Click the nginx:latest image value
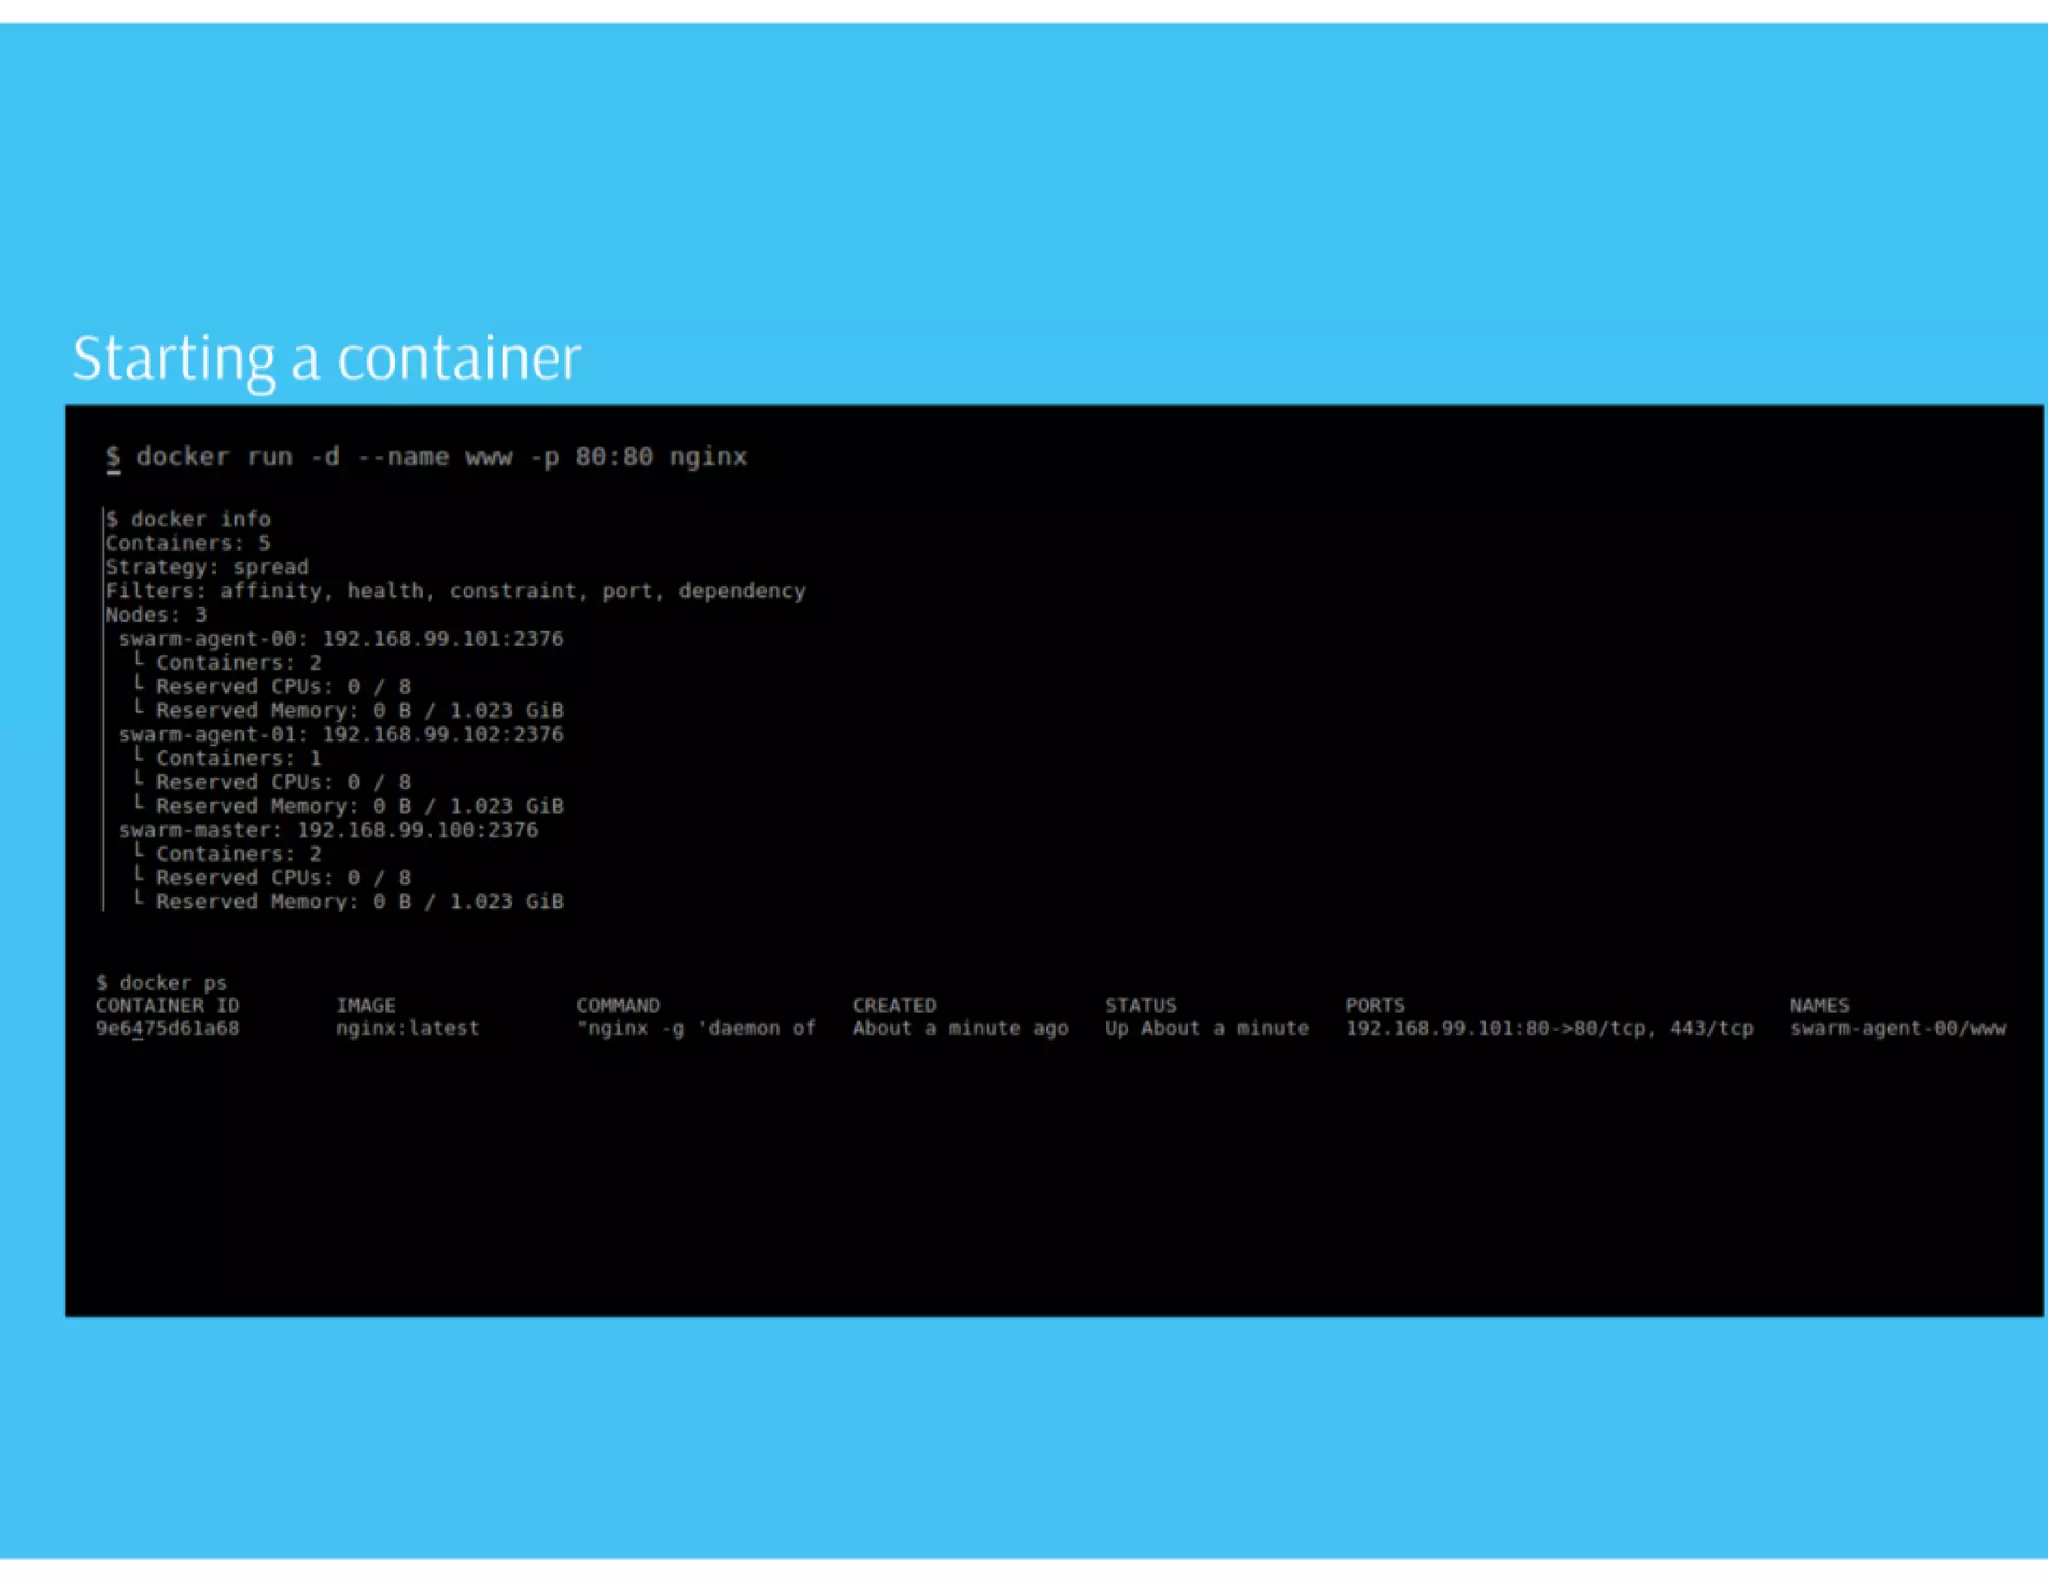This screenshot has width=2048, height=1582. point(407,1029)
